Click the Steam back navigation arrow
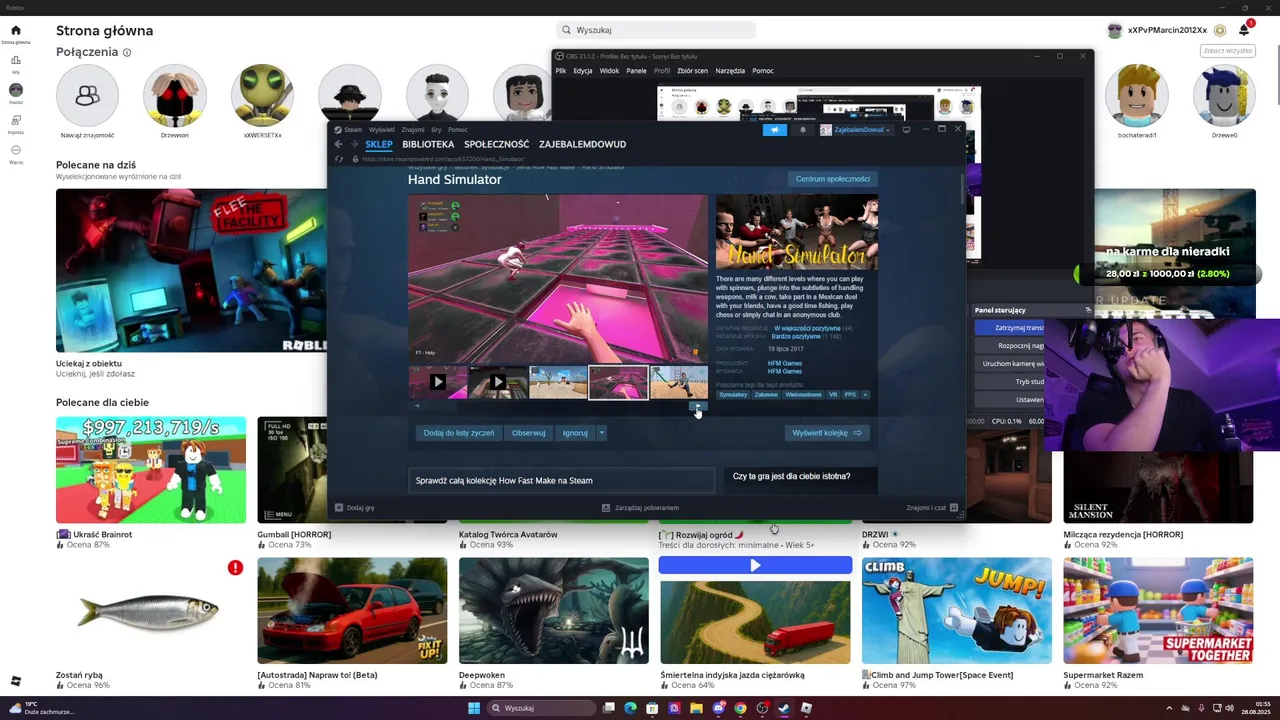This screenshot has width=1280, height=720. pos(338,144)
